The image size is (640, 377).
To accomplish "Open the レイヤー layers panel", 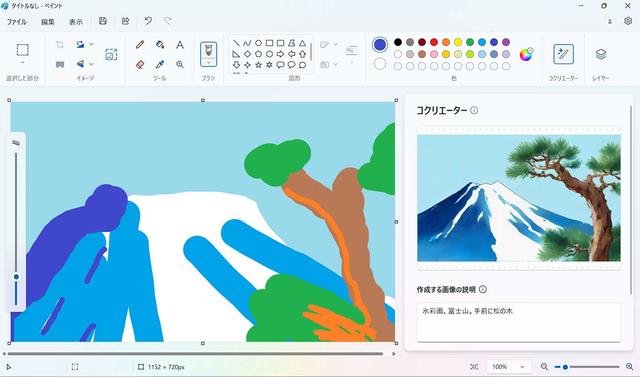I will point(600,54).
